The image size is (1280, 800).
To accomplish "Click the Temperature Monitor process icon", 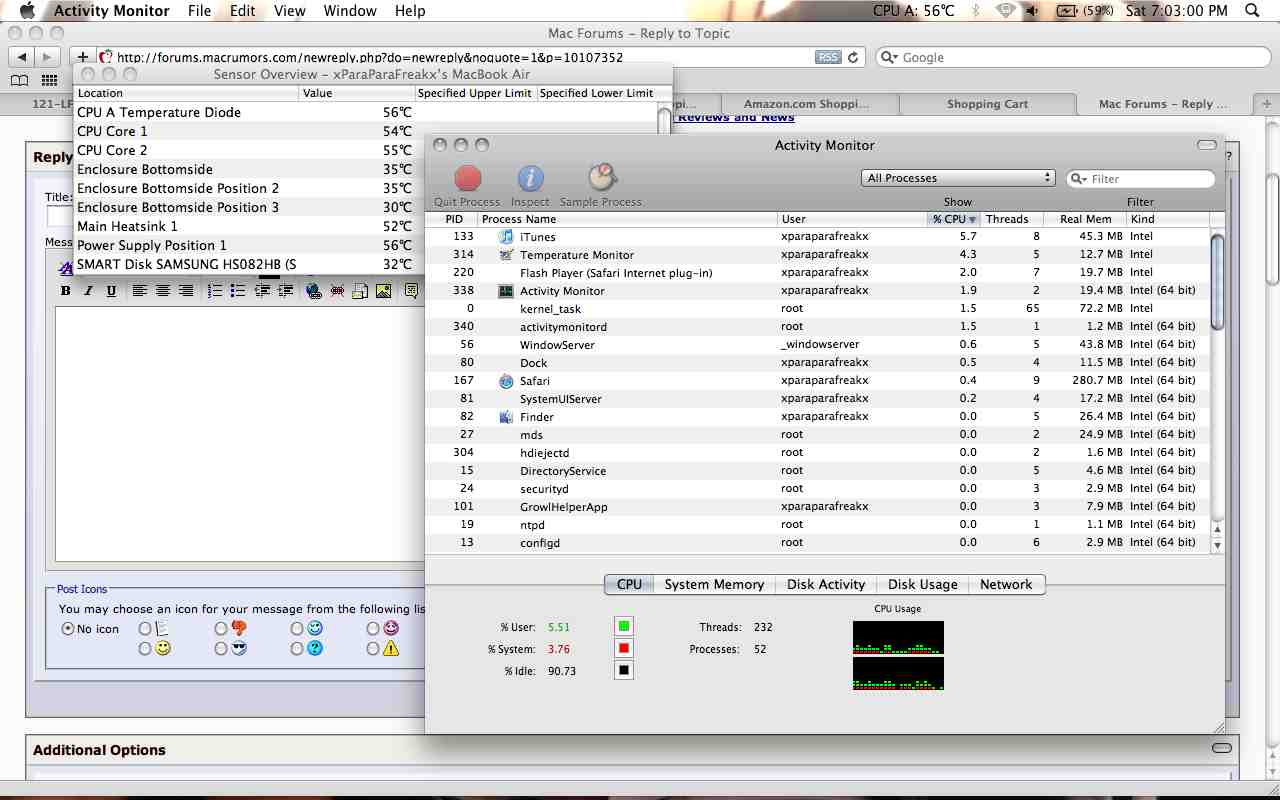I will point(506,255).
